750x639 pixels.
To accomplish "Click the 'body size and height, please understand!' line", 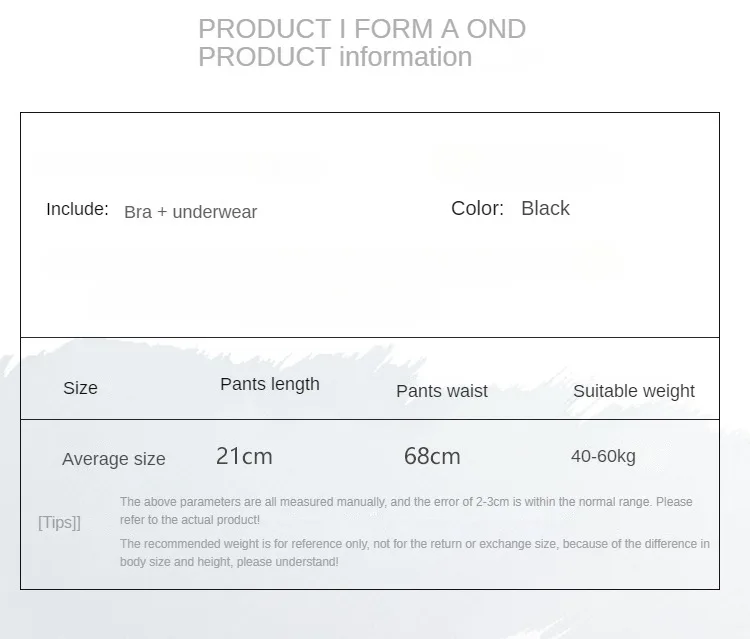I will (x=229, y=562).
